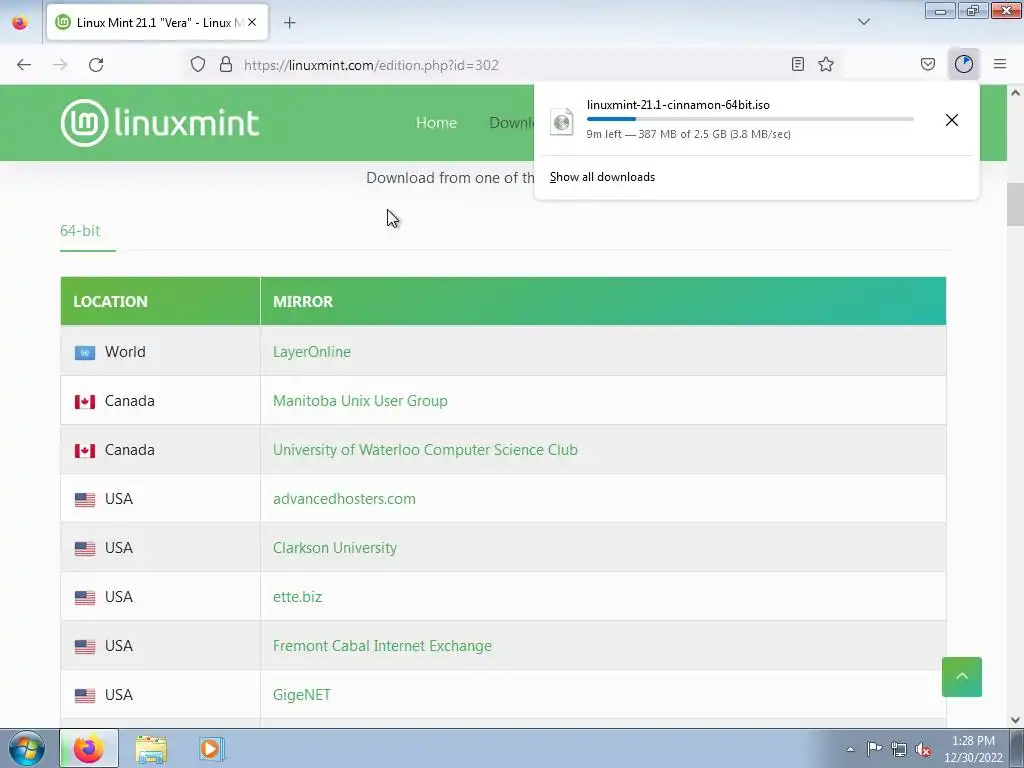The image size is (1024, 768).
Task: Click the download progress bar
Action: [x=750, y=119]
